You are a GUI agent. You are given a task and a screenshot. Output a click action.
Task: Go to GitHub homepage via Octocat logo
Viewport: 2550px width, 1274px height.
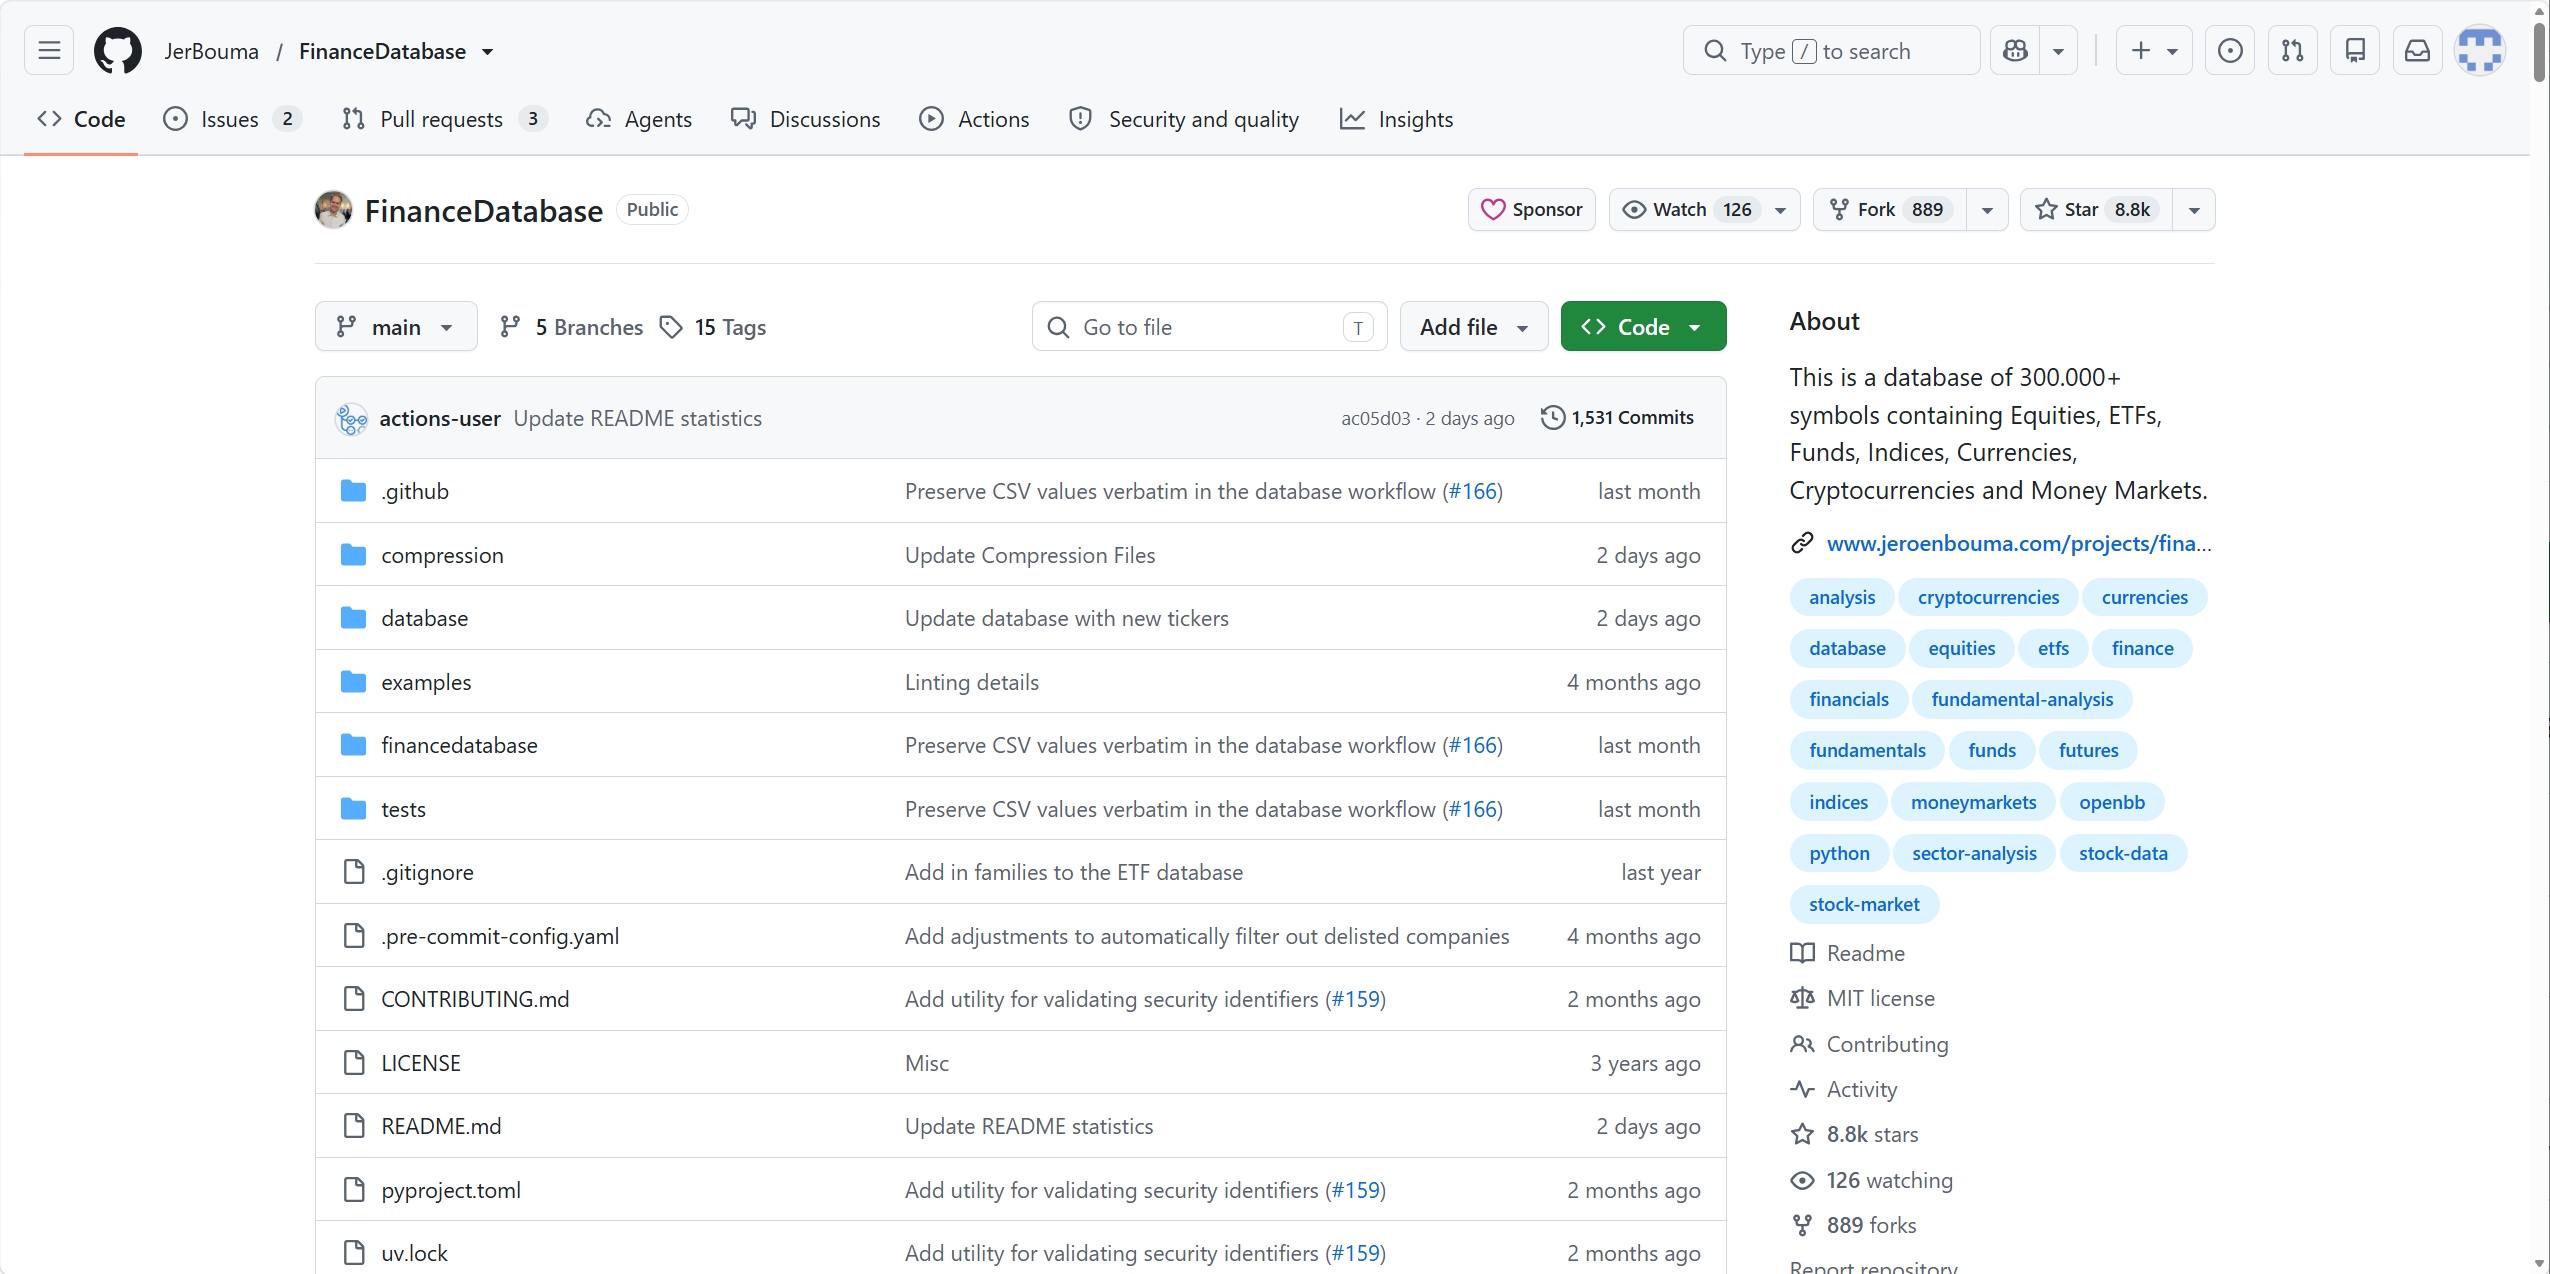coord(118,50)
